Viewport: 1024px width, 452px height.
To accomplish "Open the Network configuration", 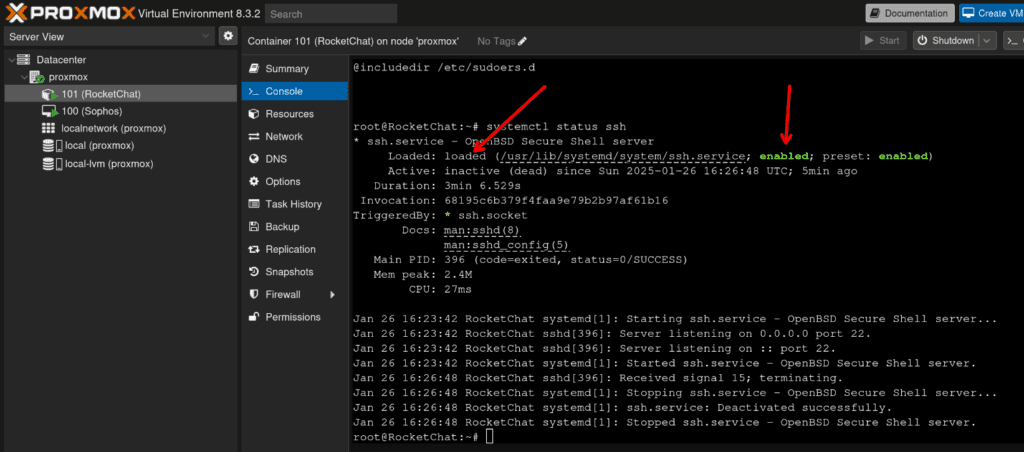I will [284, 136].
